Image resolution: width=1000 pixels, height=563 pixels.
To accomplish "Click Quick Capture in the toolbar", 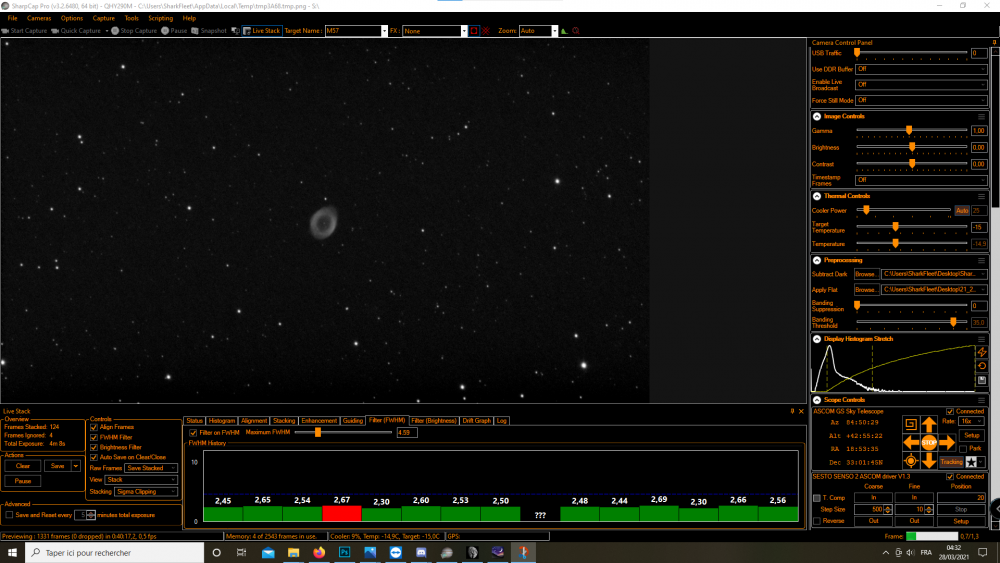I will click(76, 31).
